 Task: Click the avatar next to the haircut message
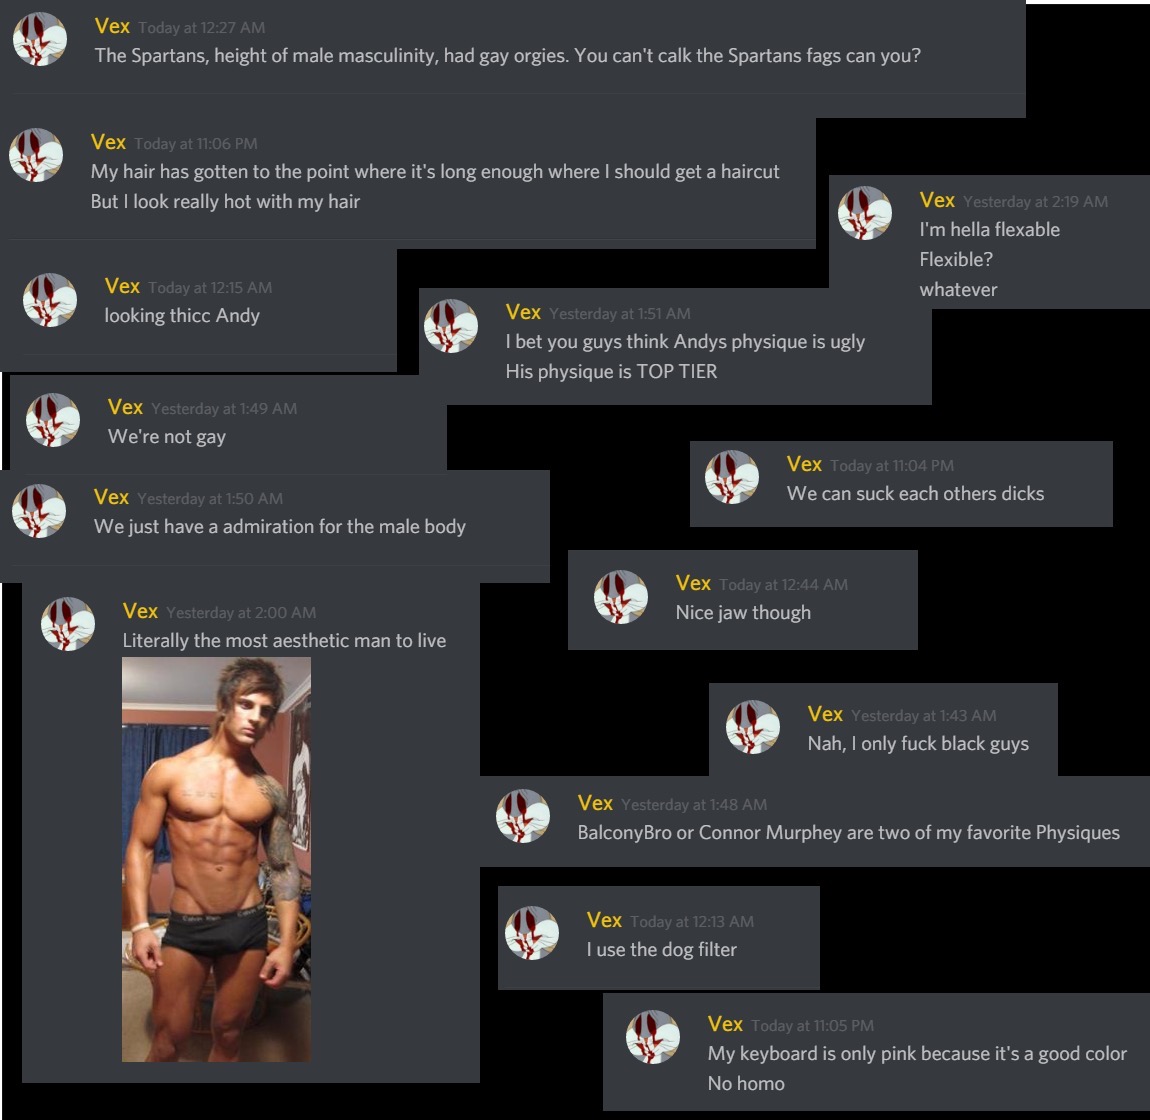pos(36,155)
